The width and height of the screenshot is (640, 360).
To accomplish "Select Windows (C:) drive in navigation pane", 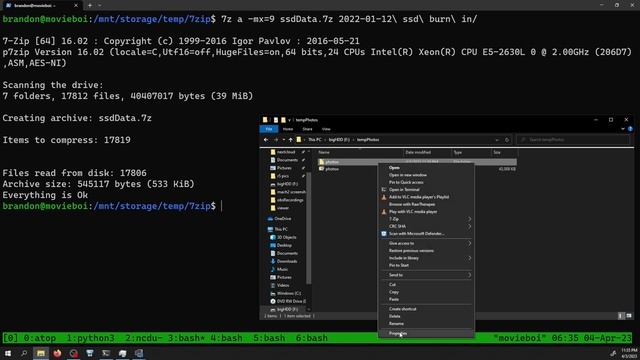I will pyautogui.click(x=286, y=293).
